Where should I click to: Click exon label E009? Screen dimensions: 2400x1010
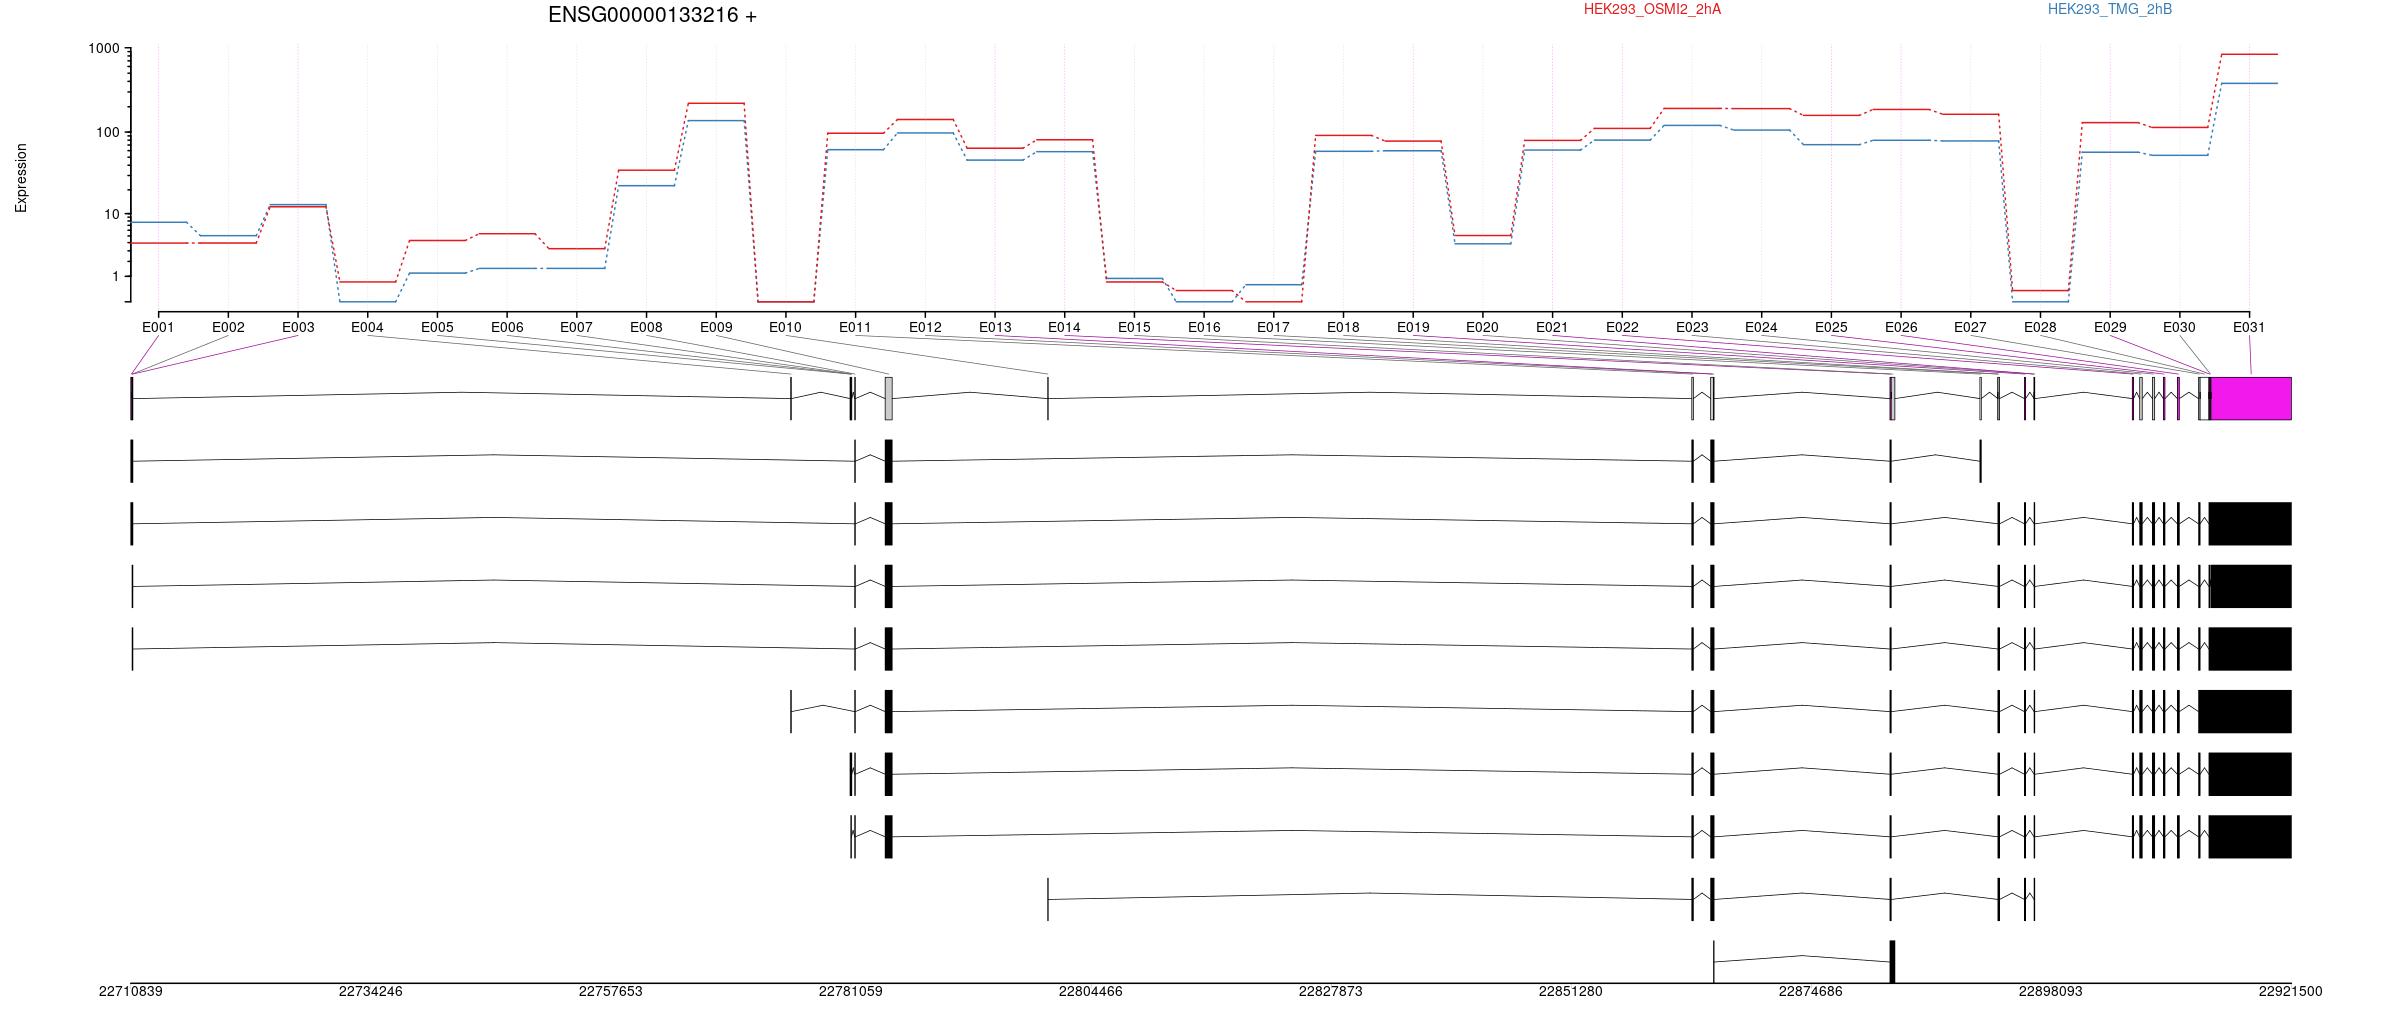click(x=716, y=327)
